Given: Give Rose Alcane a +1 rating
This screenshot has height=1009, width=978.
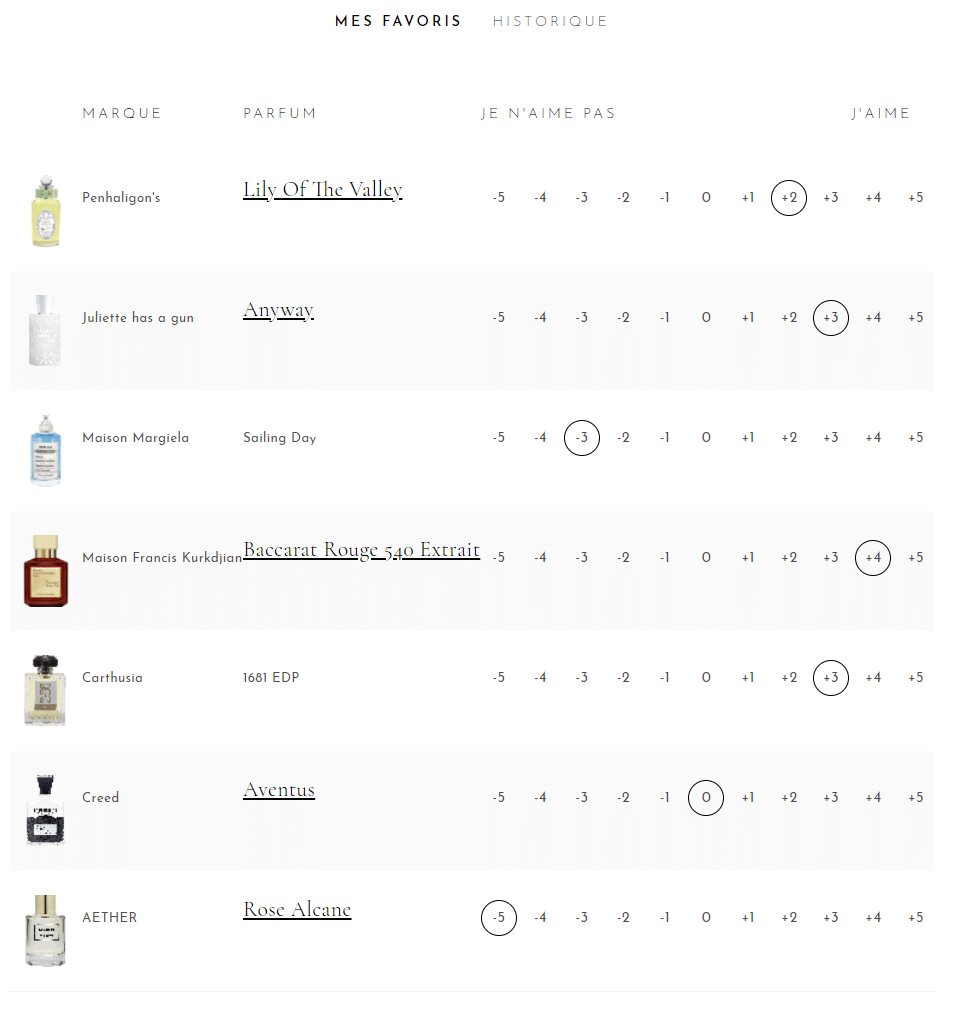Looking at the screenshot, I should [747, 918].
